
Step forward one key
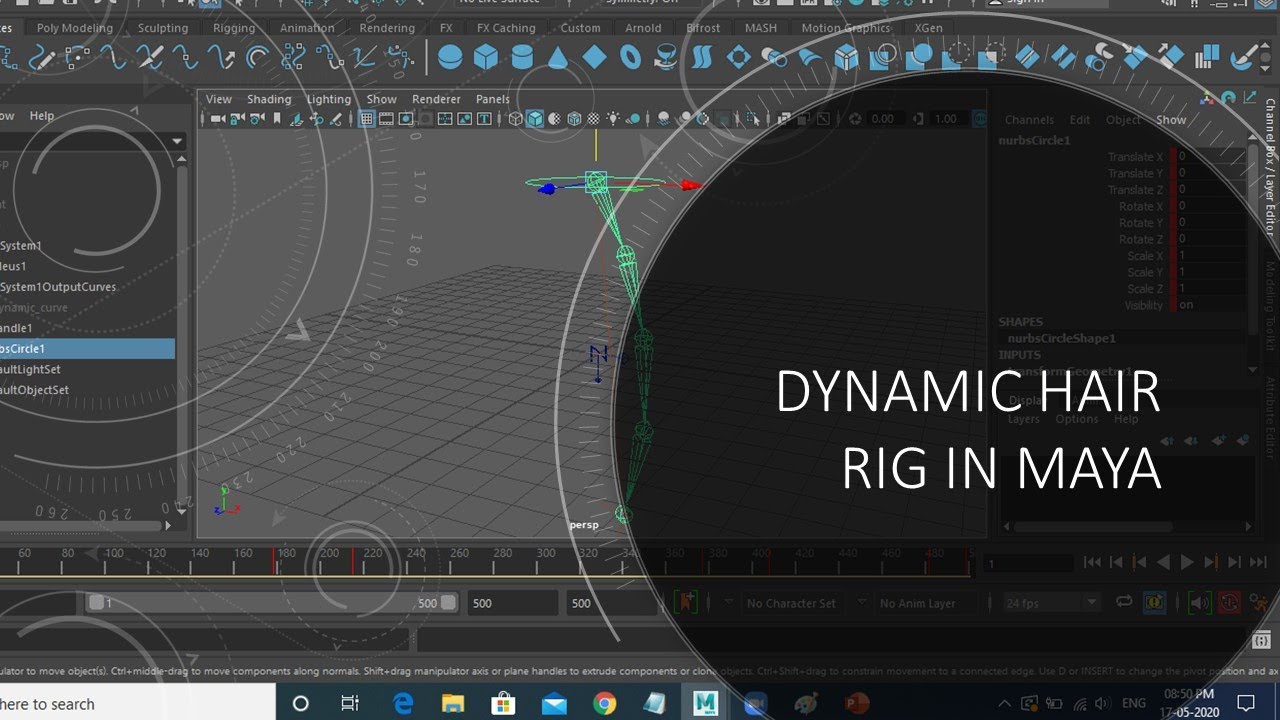[1210, 563]
